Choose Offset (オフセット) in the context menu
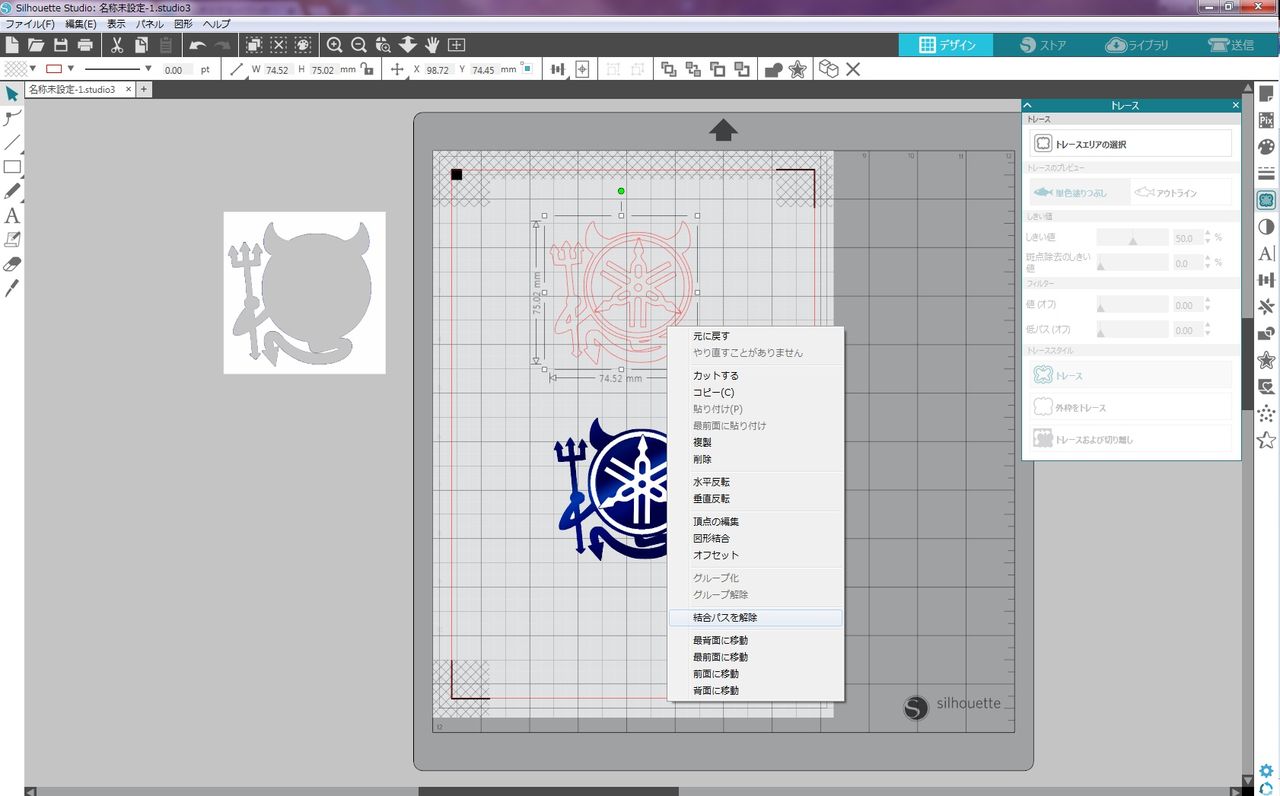 click(756, 555)
